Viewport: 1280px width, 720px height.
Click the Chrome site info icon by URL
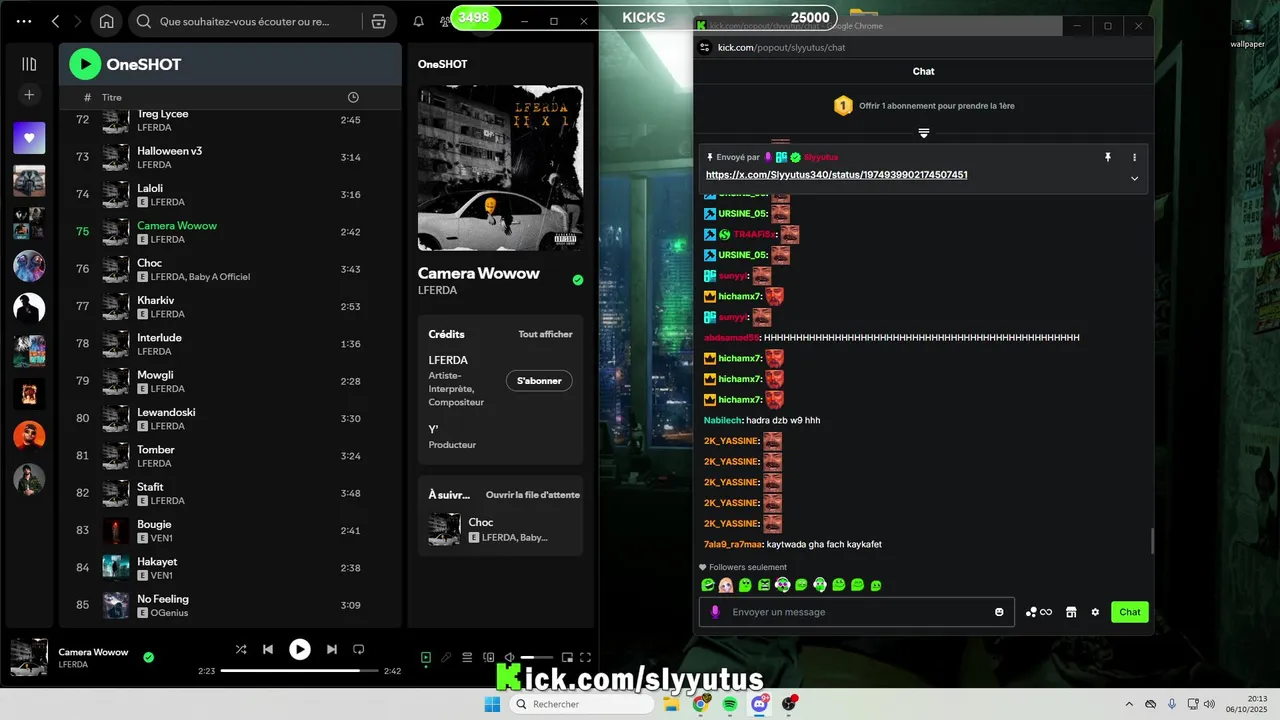point(705,47)
